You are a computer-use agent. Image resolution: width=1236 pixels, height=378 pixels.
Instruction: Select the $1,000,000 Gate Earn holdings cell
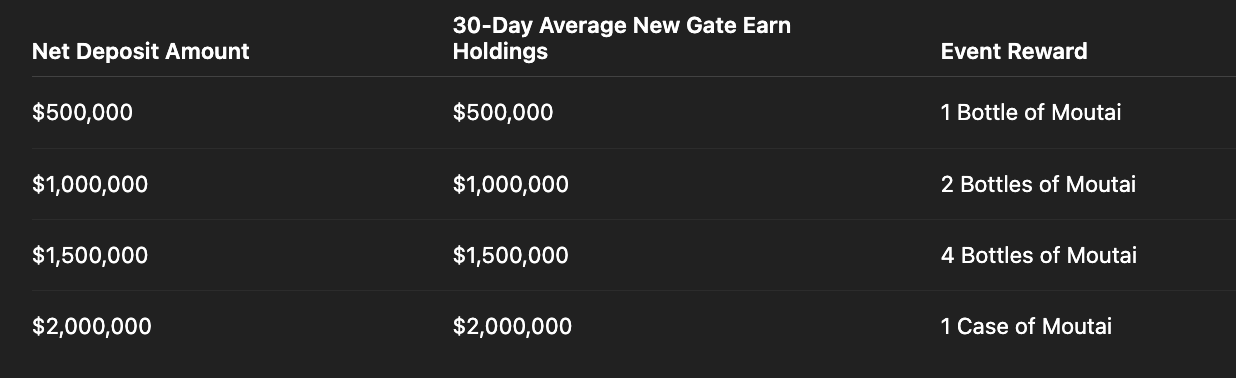tap(510, 185)
